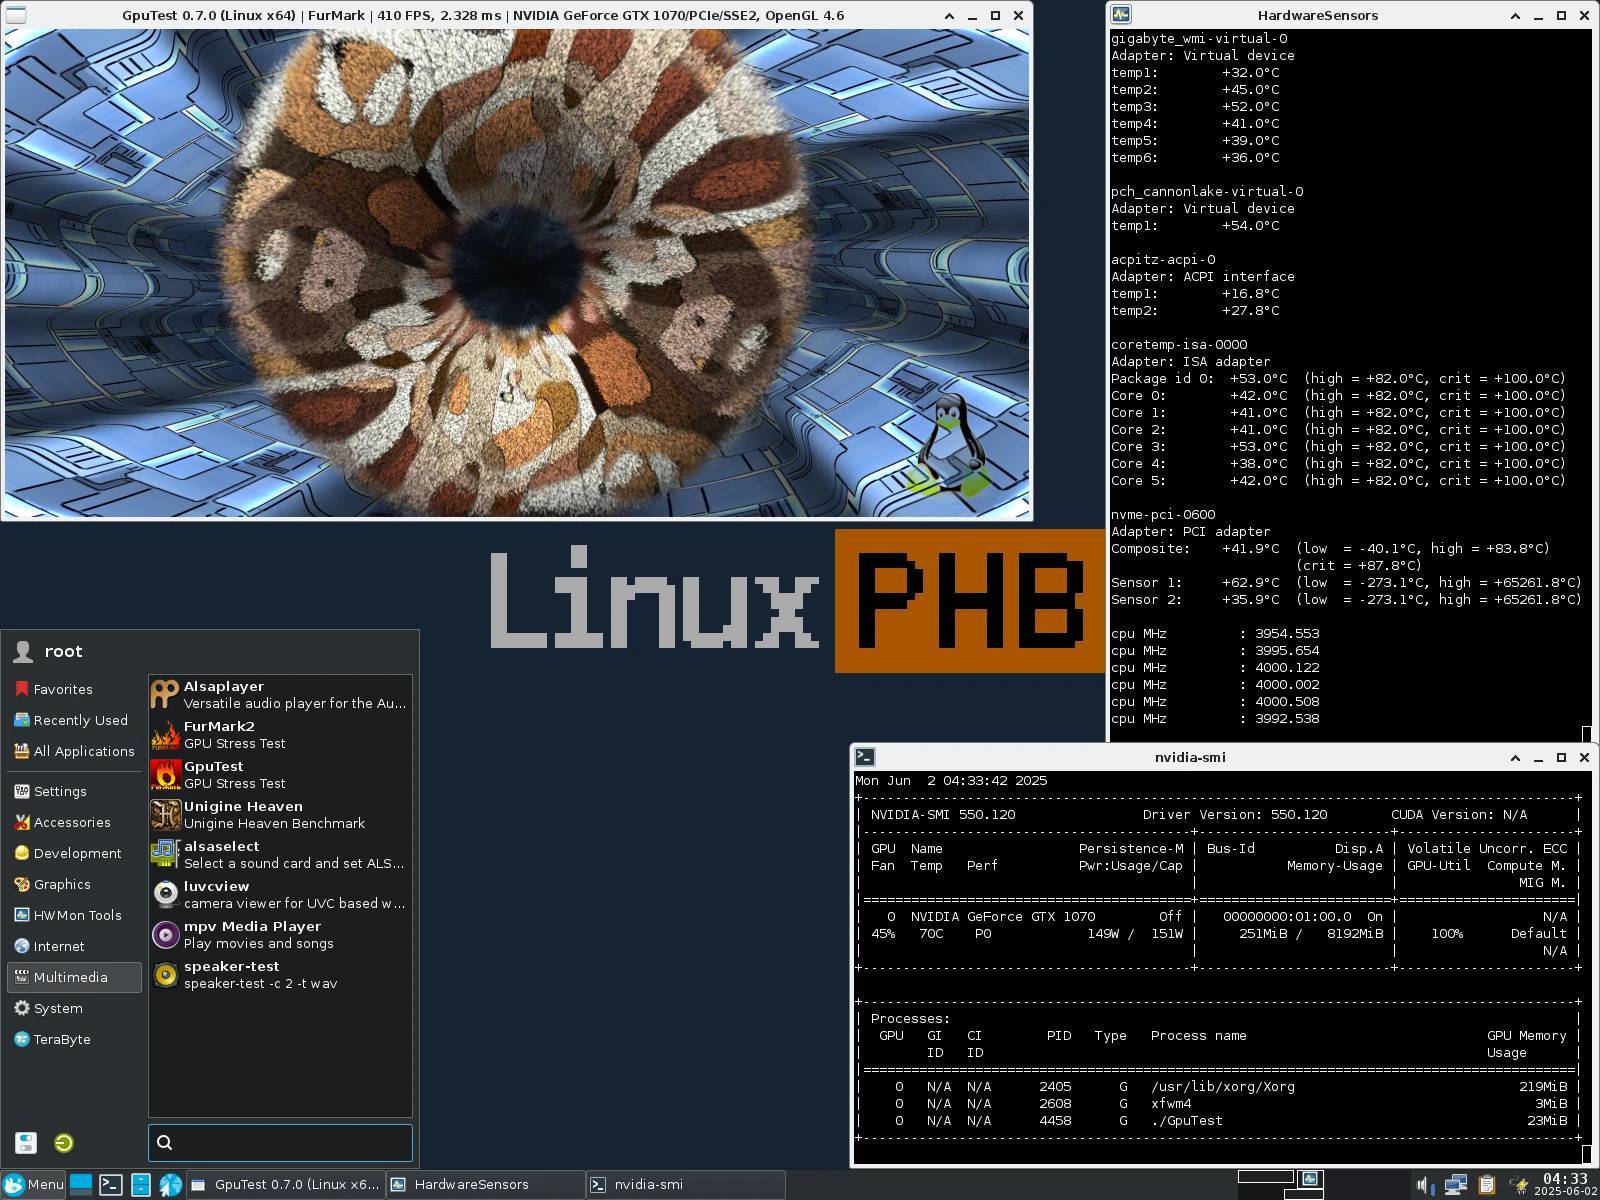Open Favorites category in the menu

[x=74, y=689]
